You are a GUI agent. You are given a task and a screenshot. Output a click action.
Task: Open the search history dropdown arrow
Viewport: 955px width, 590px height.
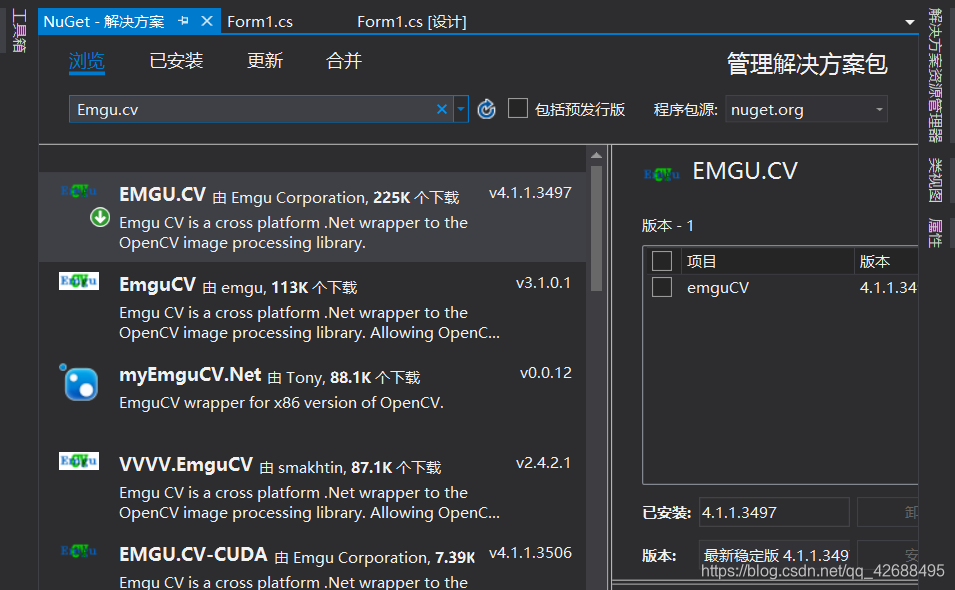[461, 109]
